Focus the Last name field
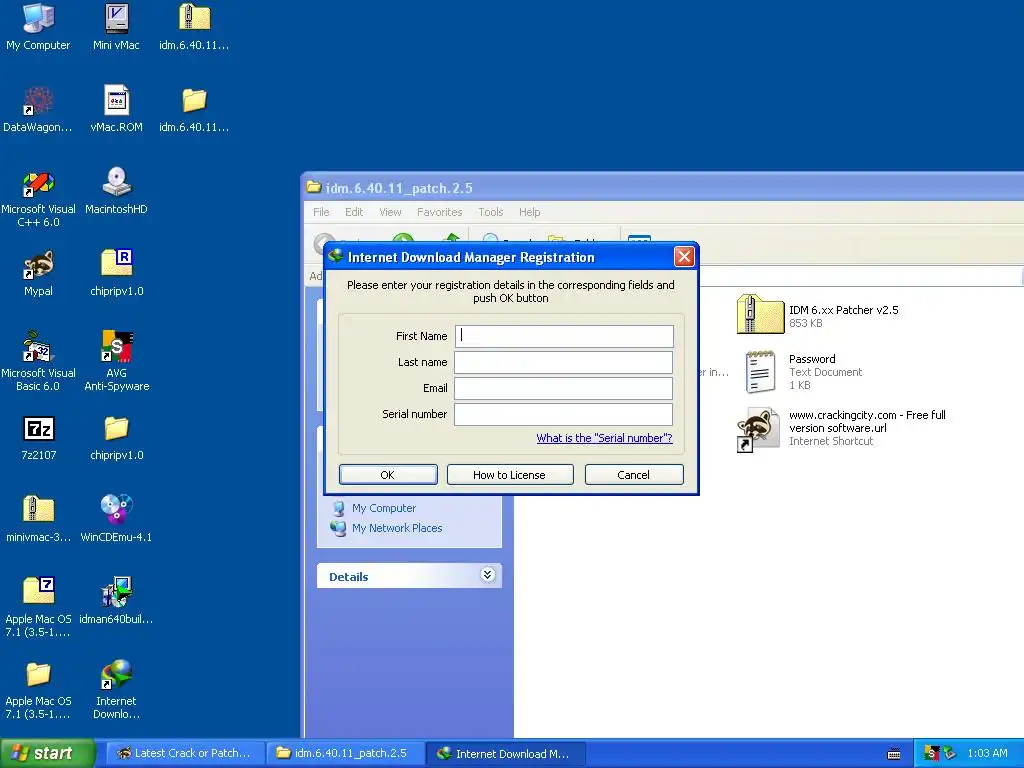The image size is (1024, 768). (x=564, y=362)
